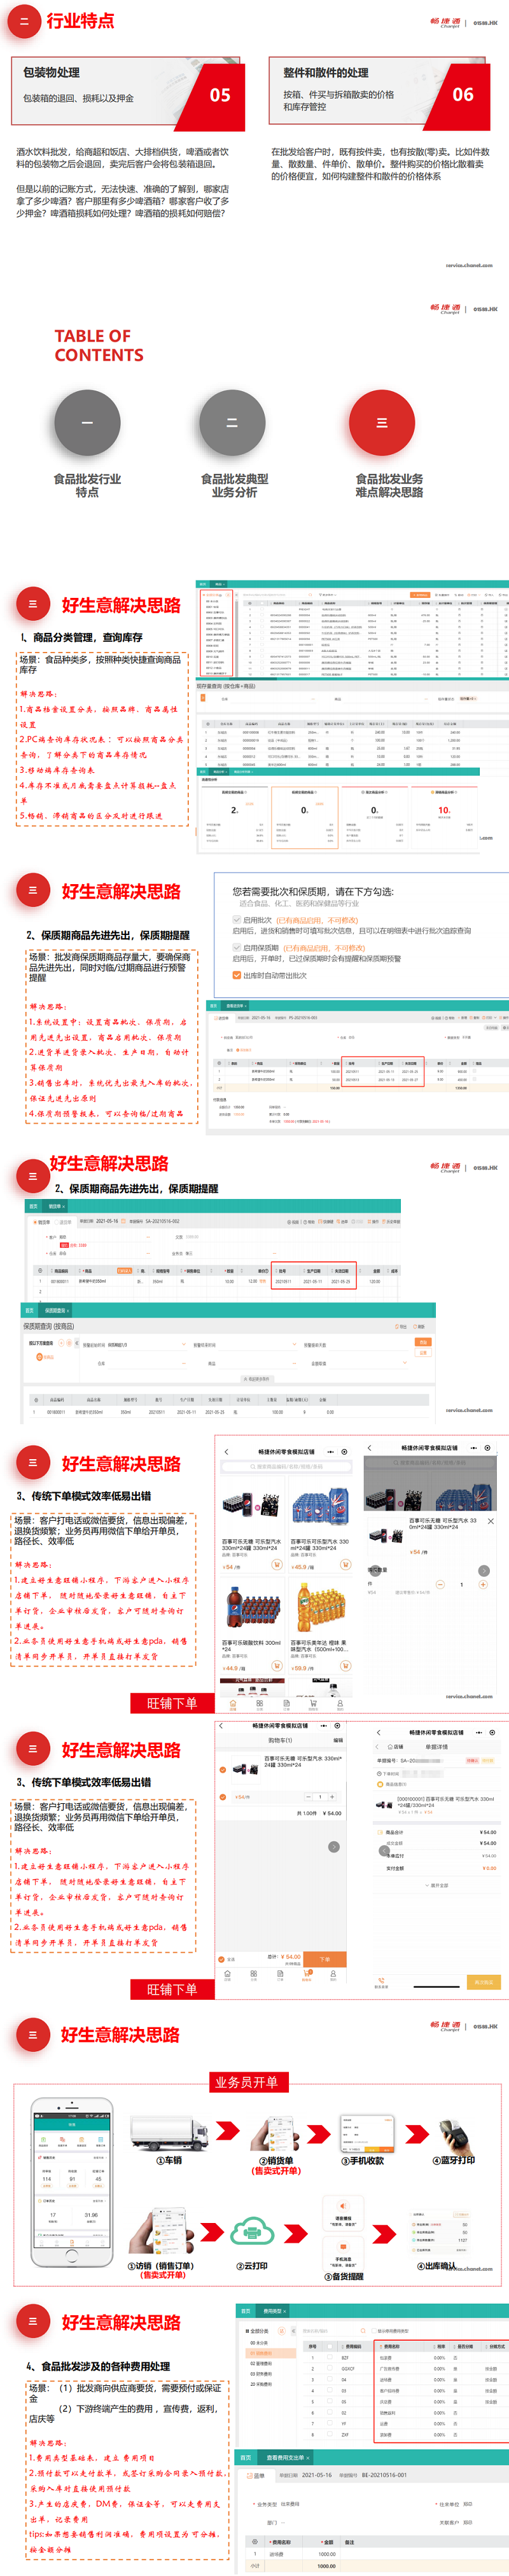This screenshot has height=2576, width=509.
Task: Click the 重置 button under 查询
Action: click(422, 1352)
